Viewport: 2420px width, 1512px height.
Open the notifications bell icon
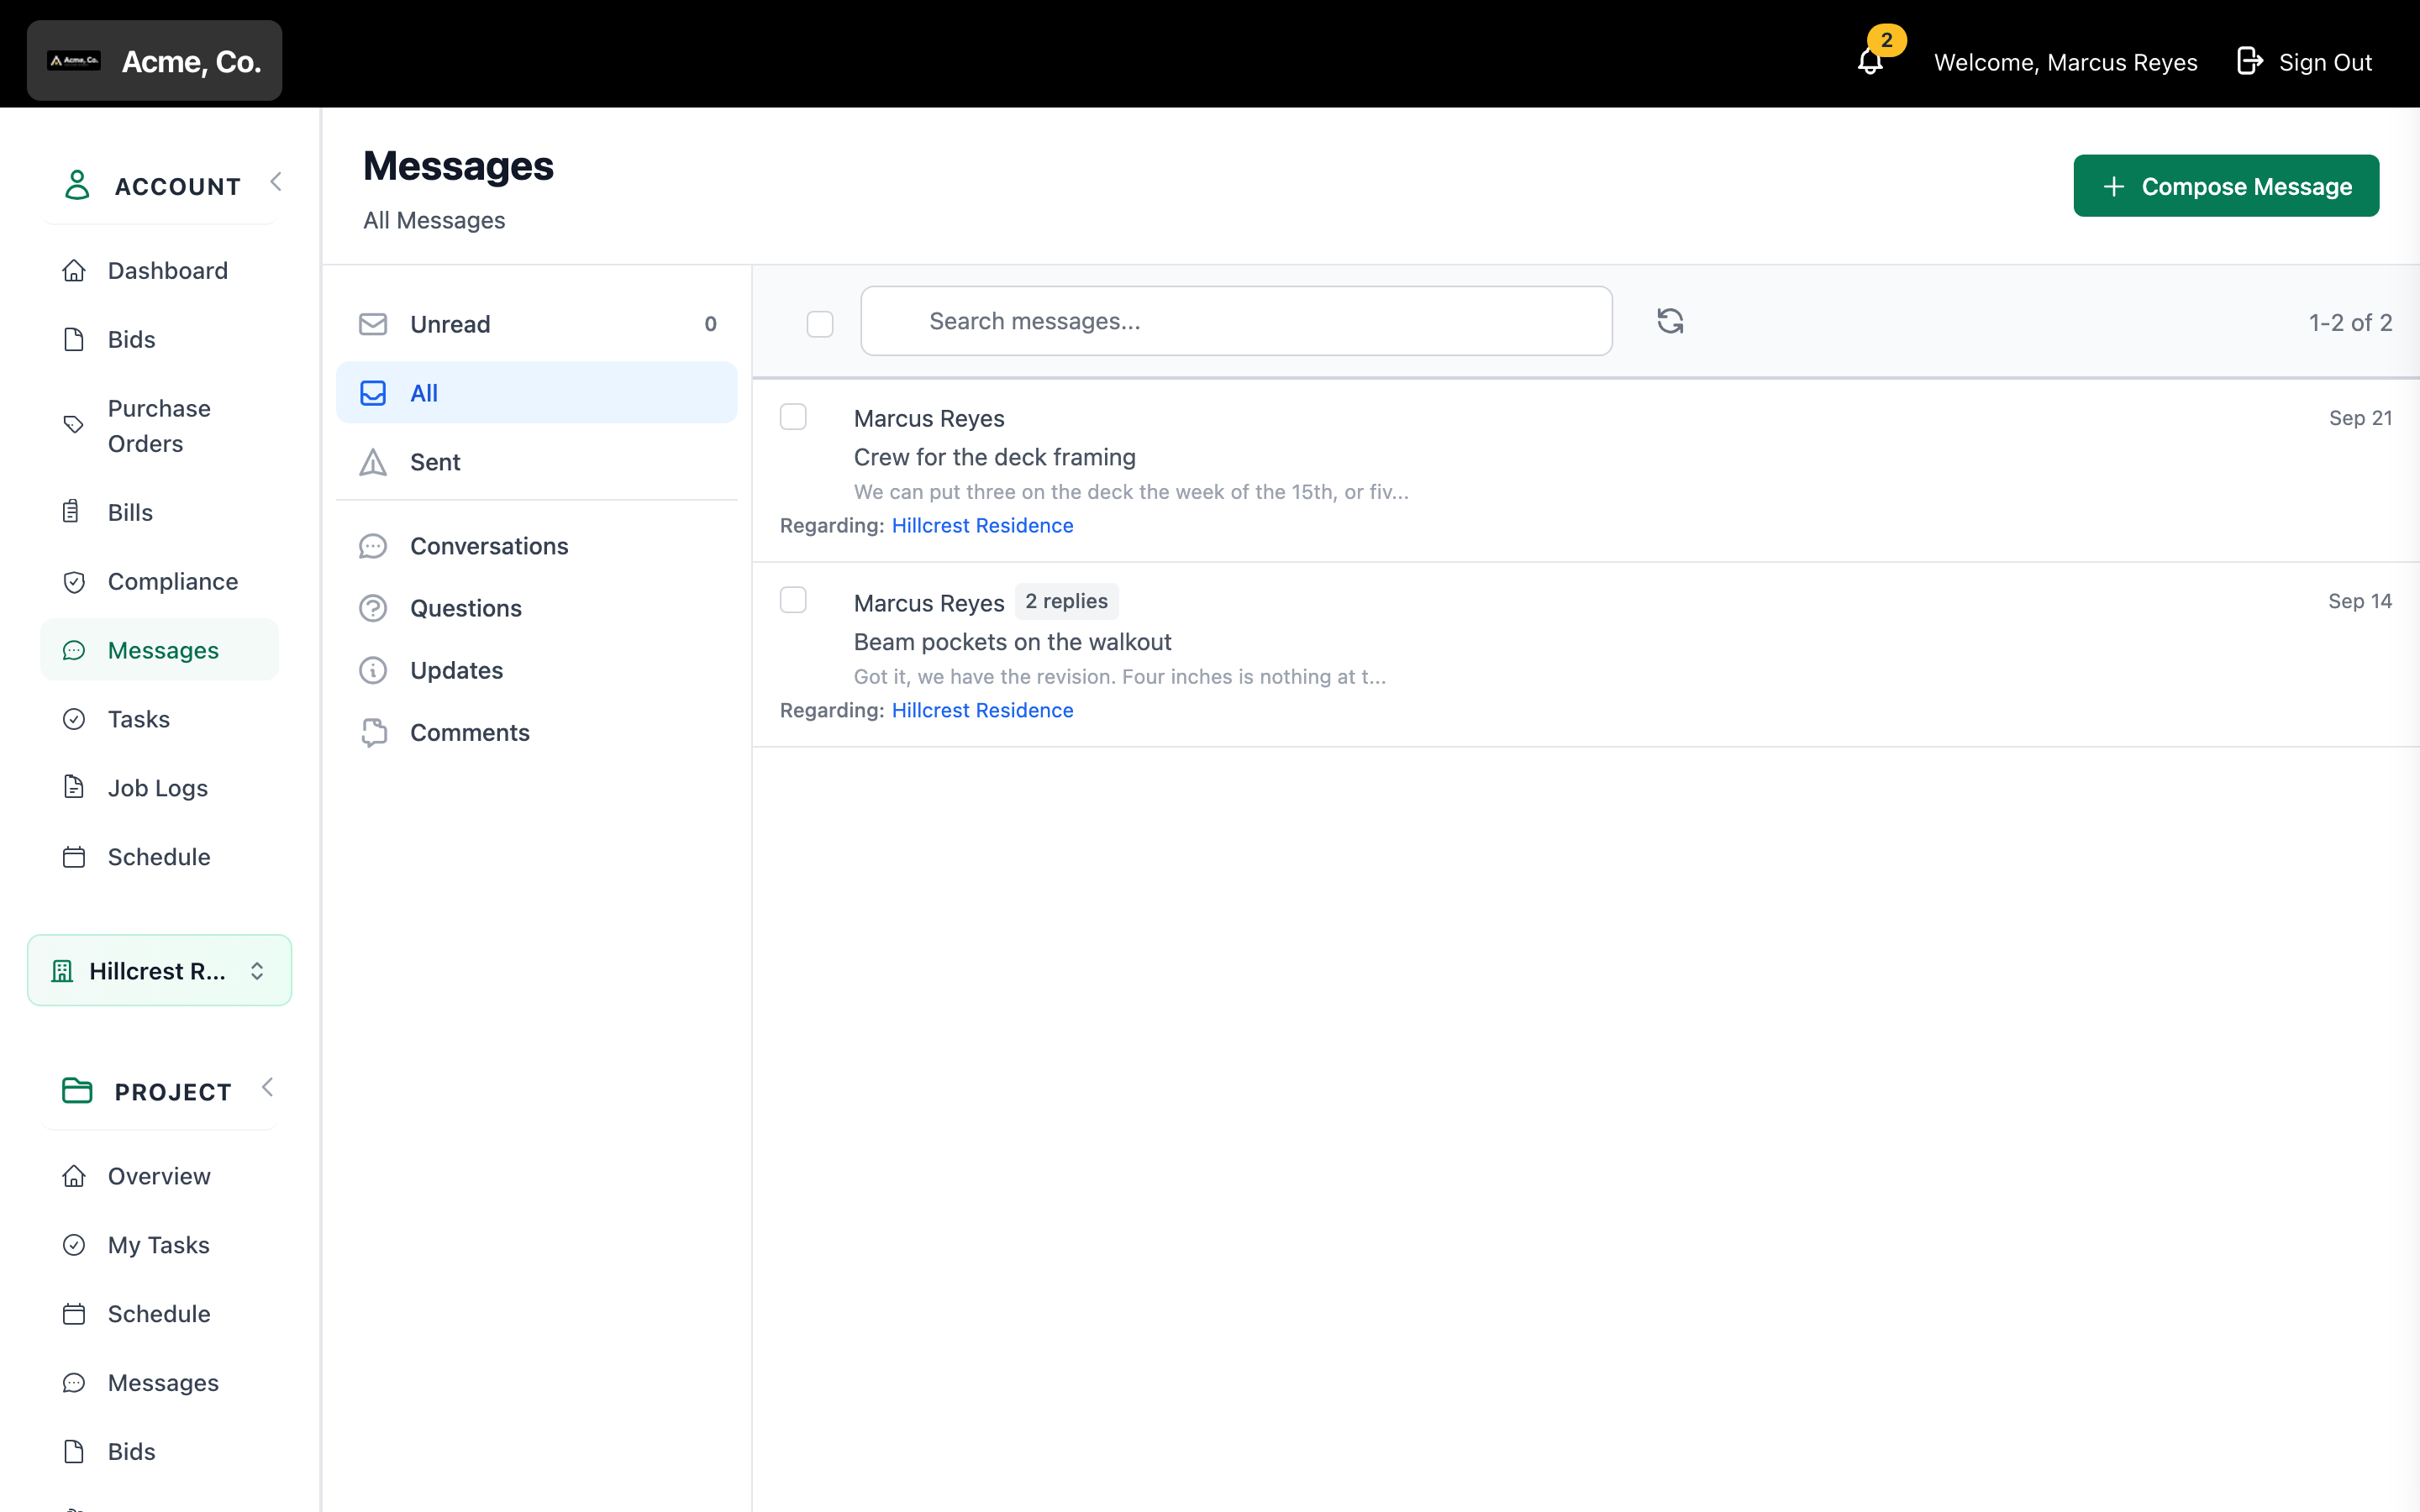pyautogui.click(x=1870, y=62)
